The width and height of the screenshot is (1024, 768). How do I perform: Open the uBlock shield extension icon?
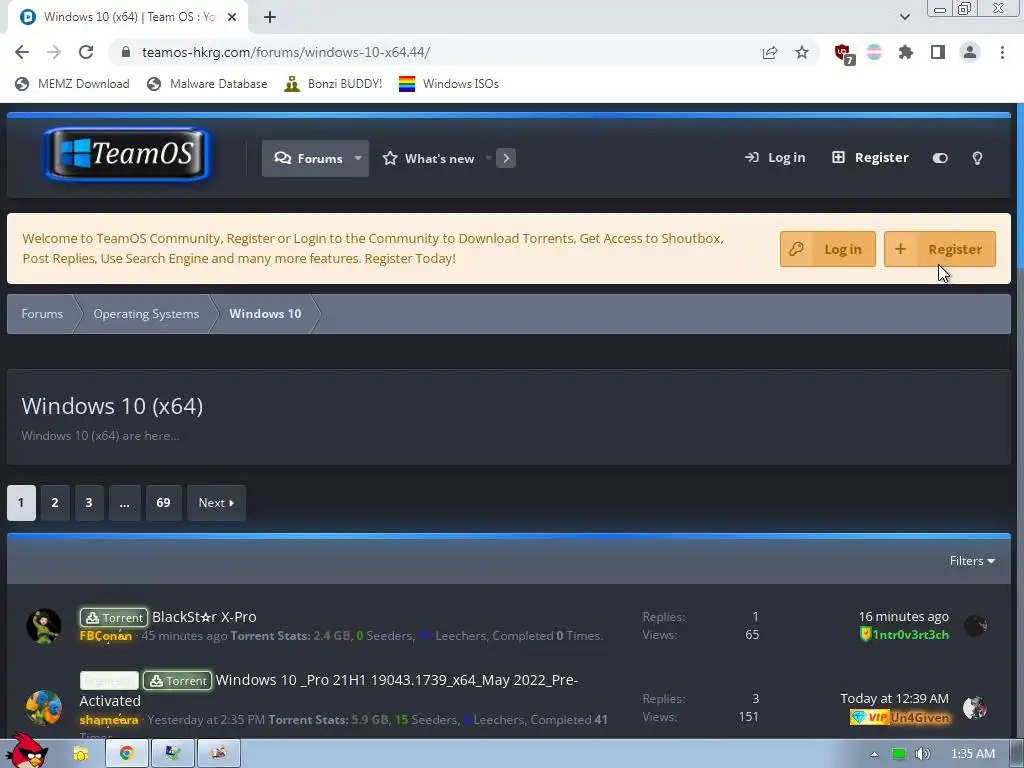tap(843, 53)
